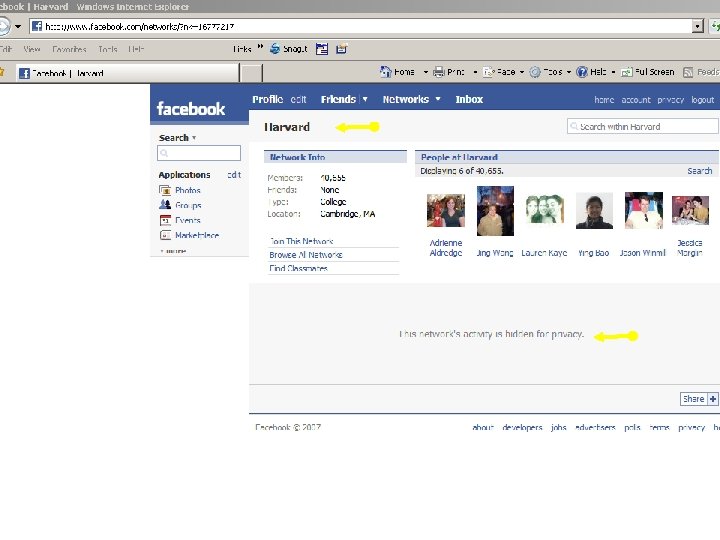
Task: Expand the Page menu dropdown arrow
Action: tap(522, 72)
